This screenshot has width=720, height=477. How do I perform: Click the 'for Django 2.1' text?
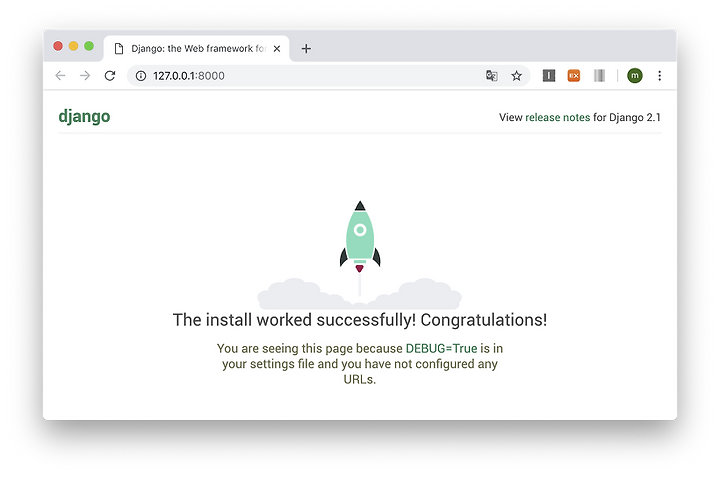coord(627,118)
